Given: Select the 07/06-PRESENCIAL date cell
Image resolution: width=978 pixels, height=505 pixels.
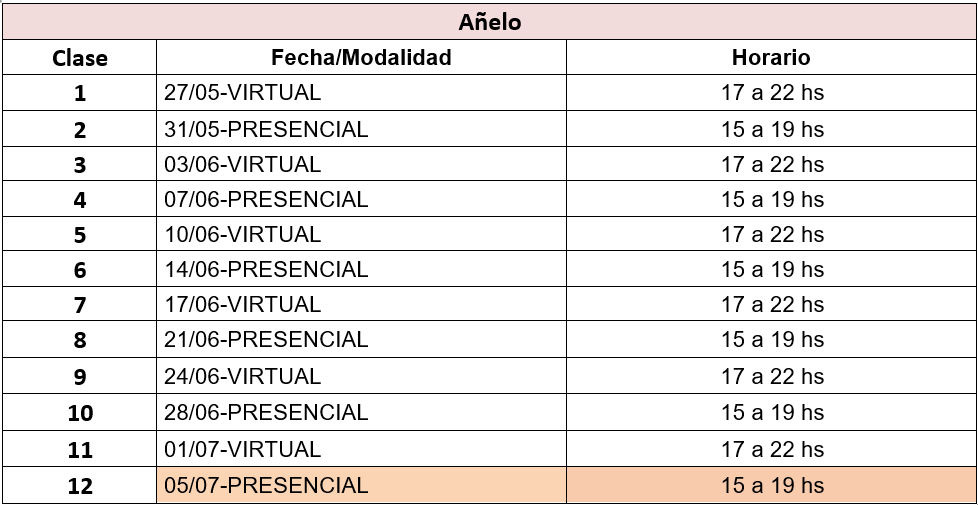Looking at the screenshot, I should 361,200.
